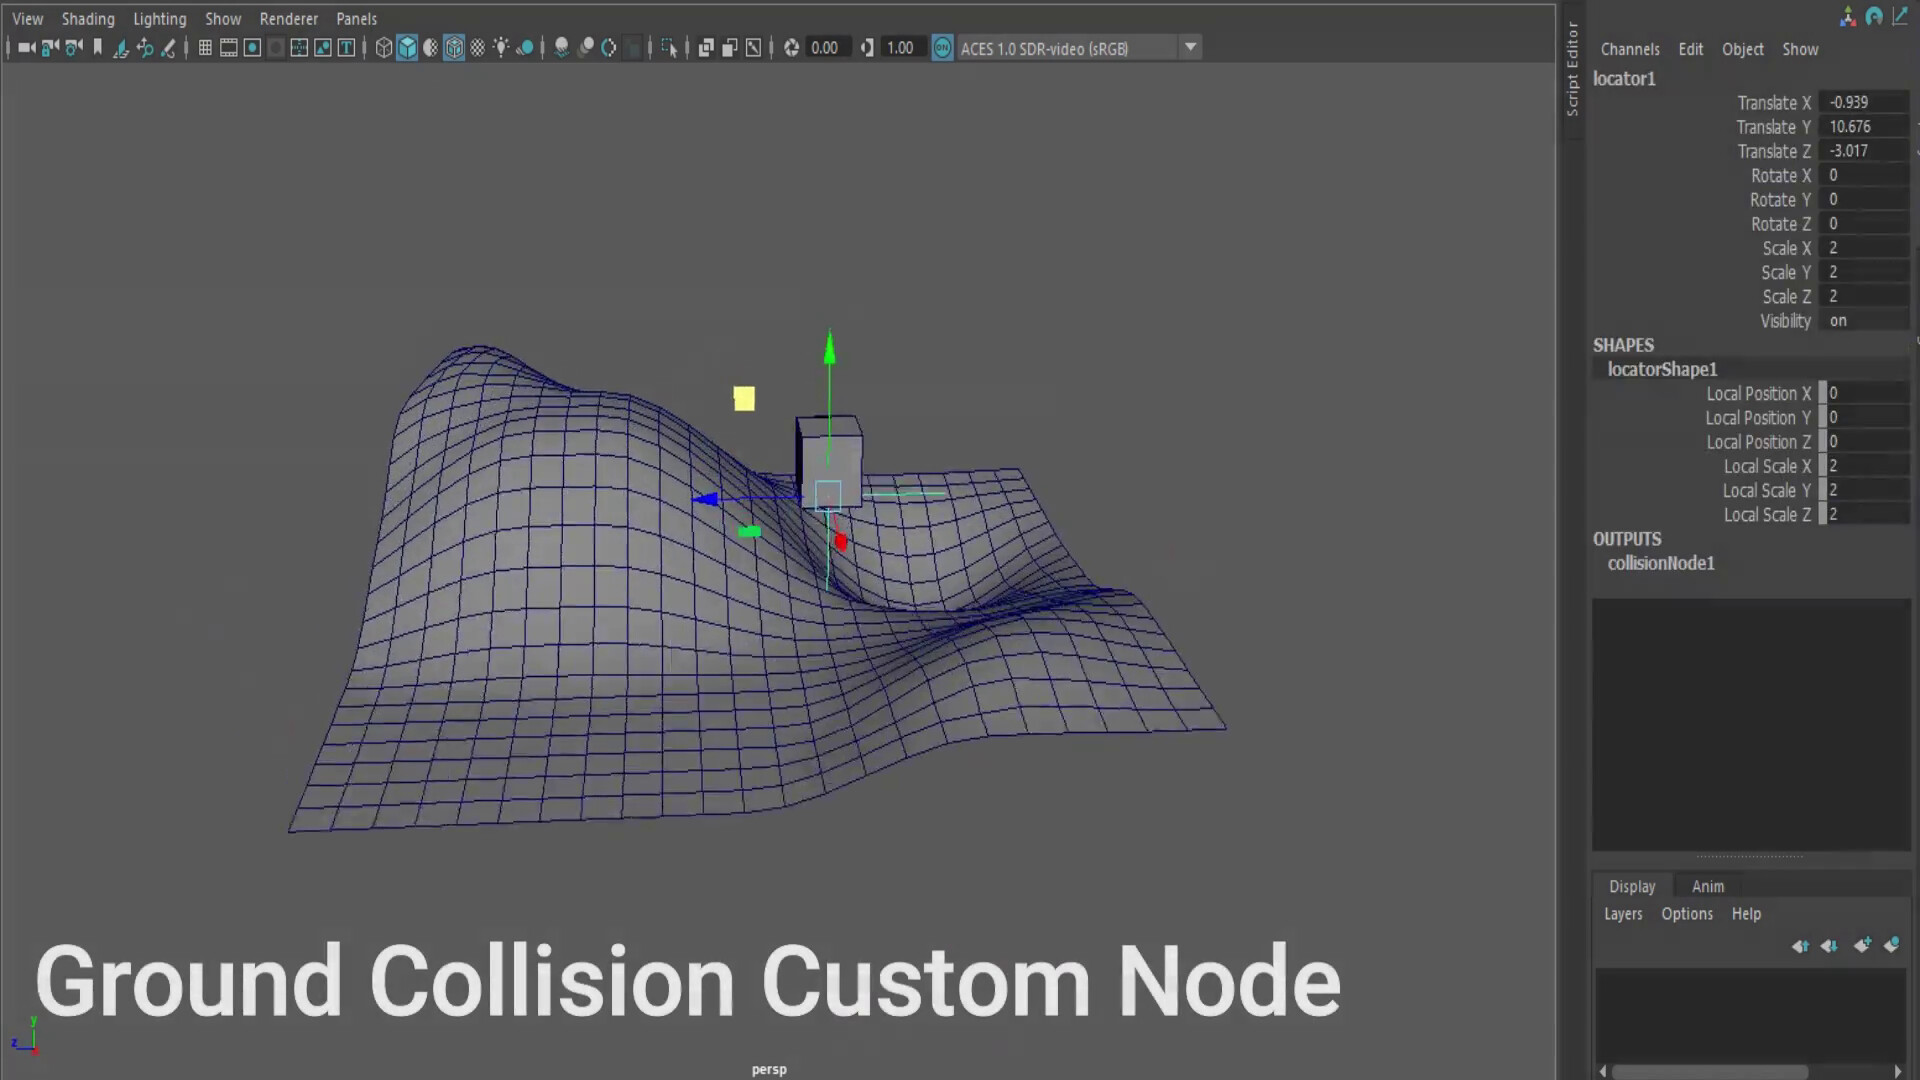Screen dimensions: 1920x1080
Task: Open the Shading menu
Action: (88, 18)
